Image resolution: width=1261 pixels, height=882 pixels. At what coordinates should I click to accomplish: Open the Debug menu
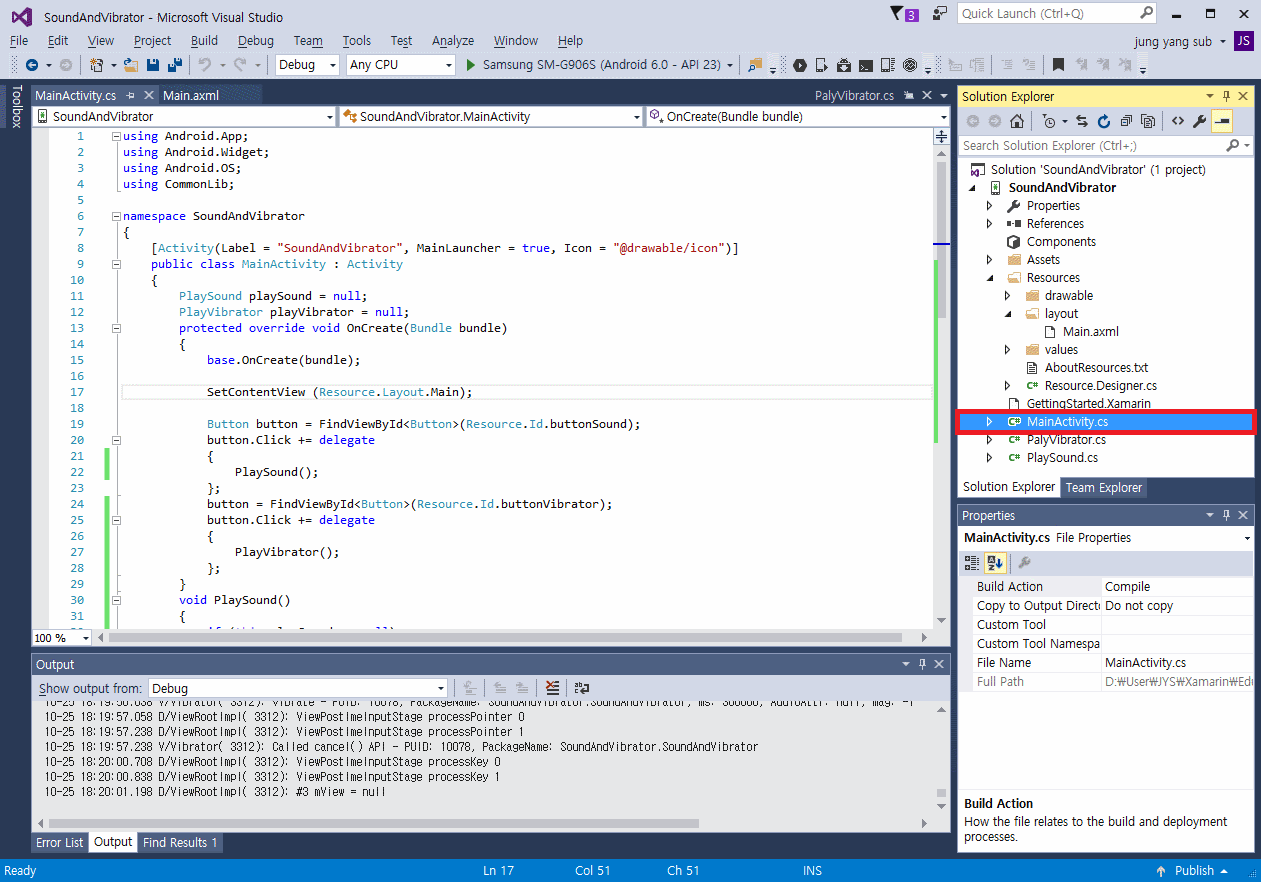[256, 41]
